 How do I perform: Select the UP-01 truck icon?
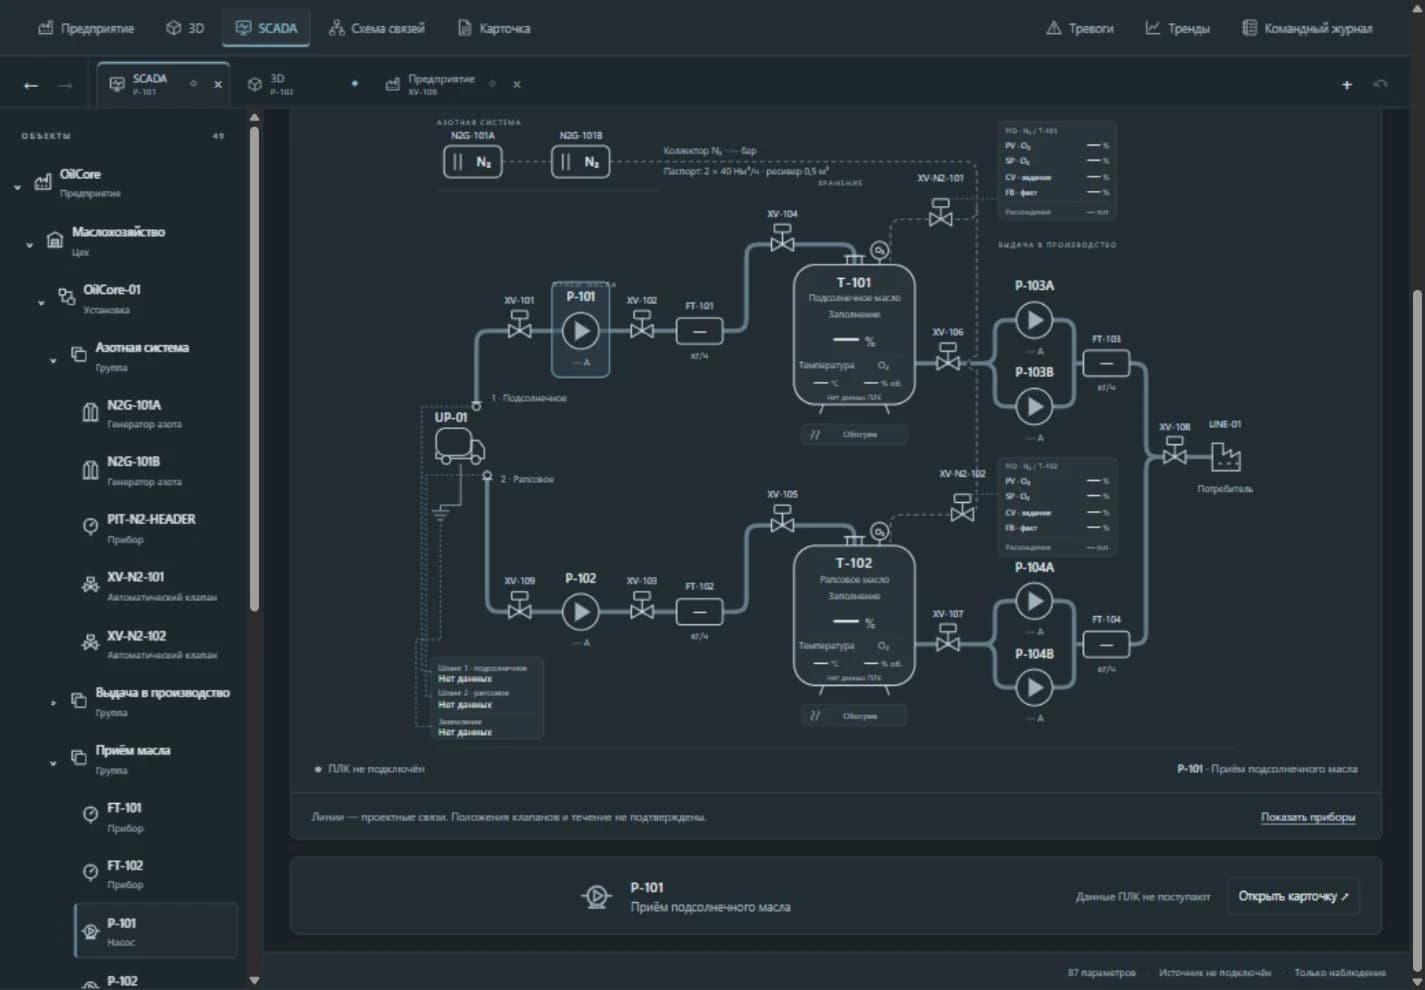tap(460, 445)
